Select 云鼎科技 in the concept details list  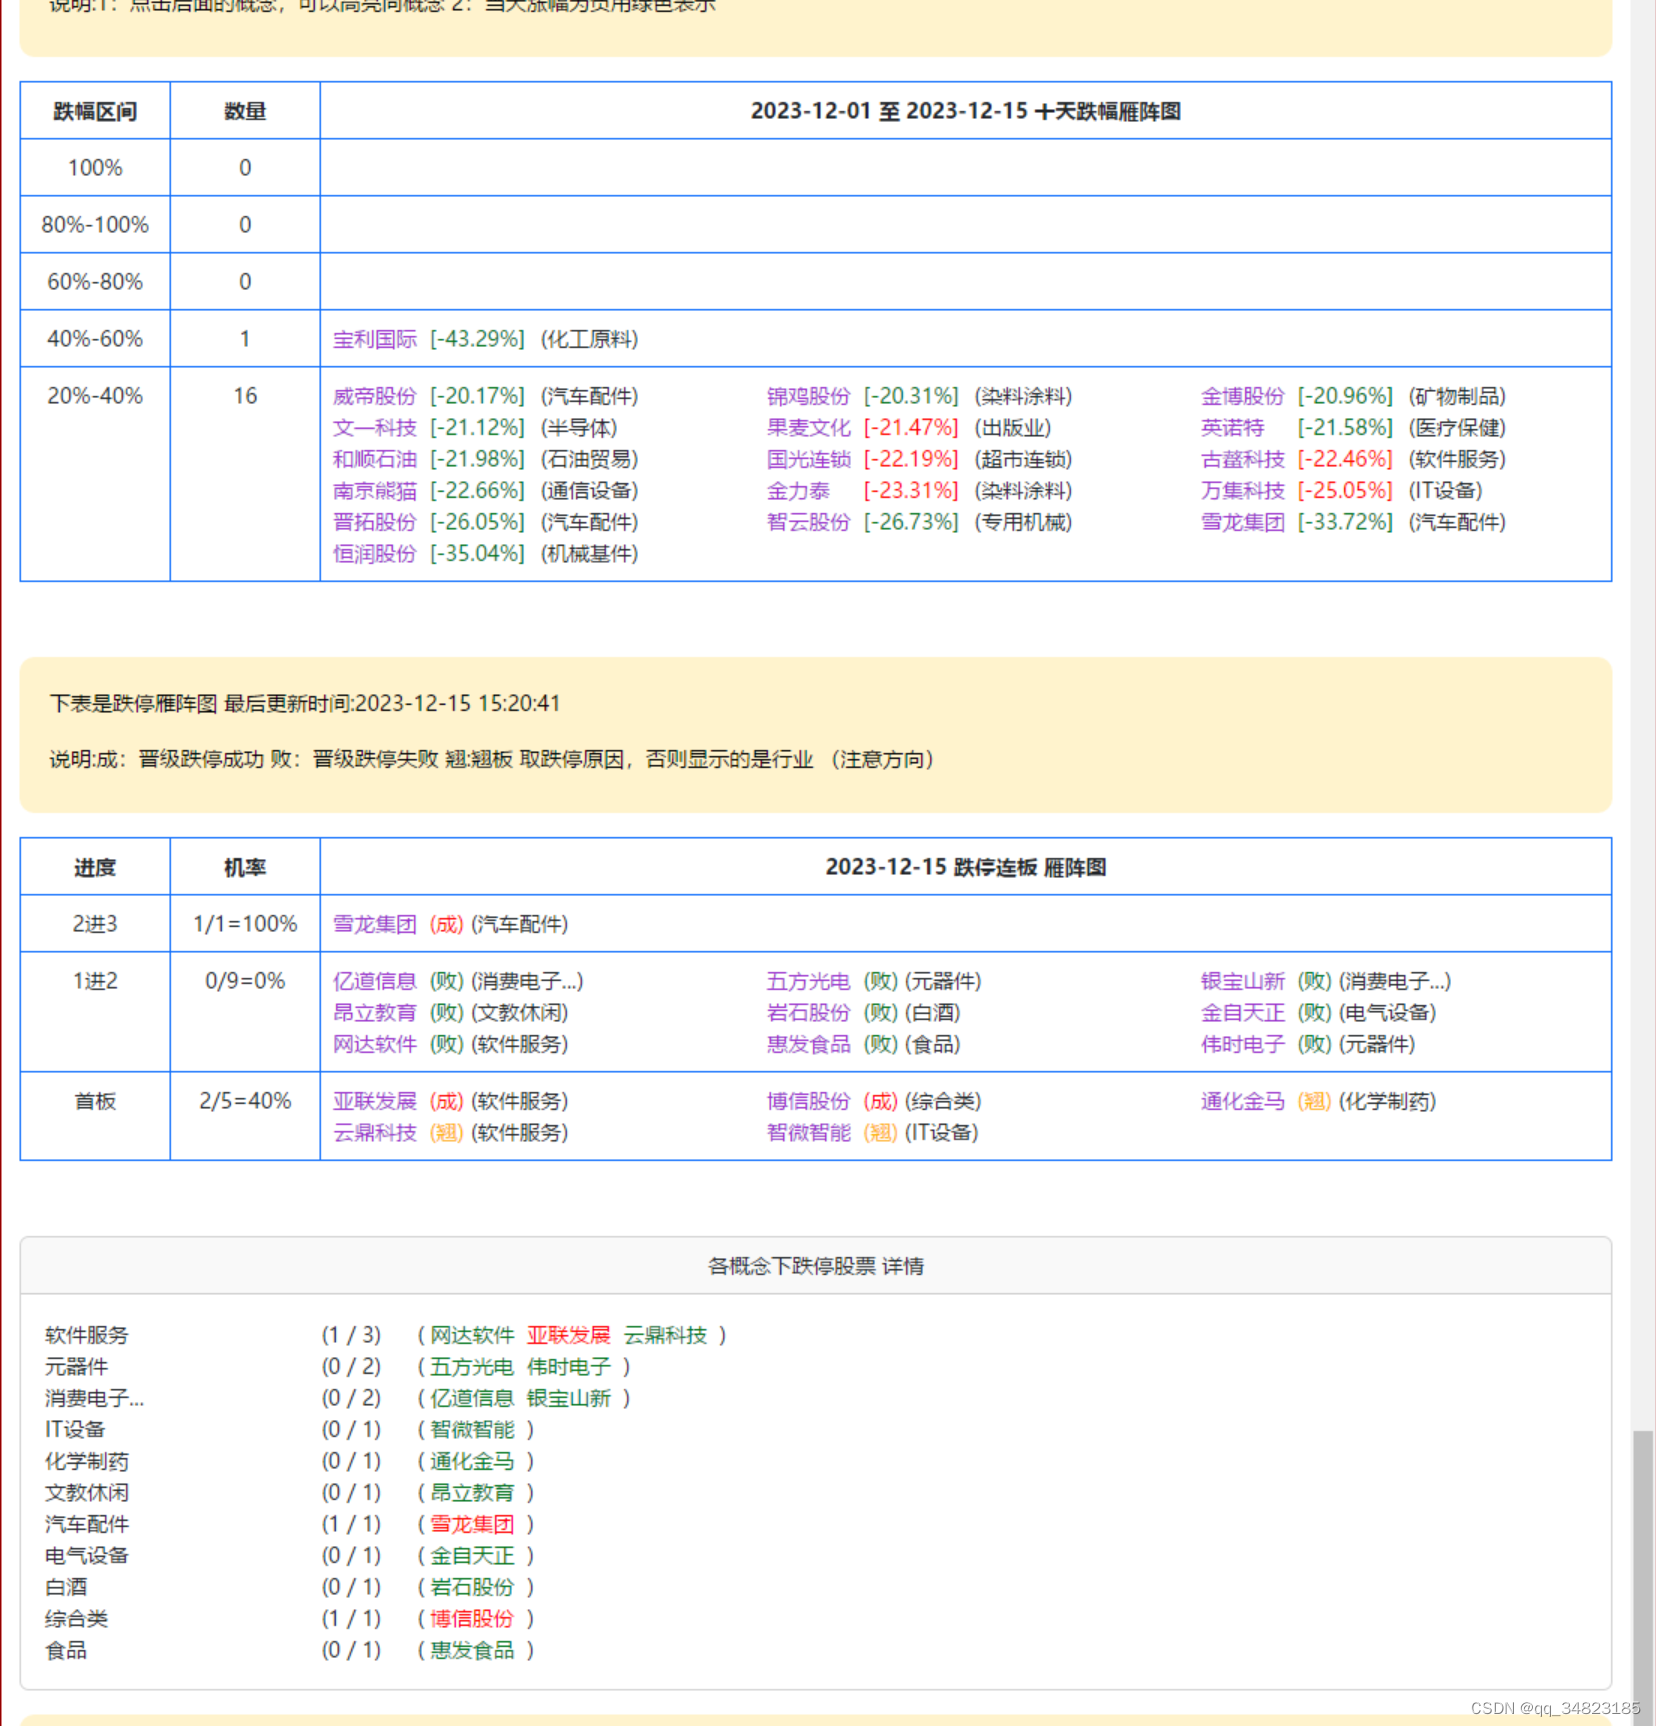(x=666, y=1335)
